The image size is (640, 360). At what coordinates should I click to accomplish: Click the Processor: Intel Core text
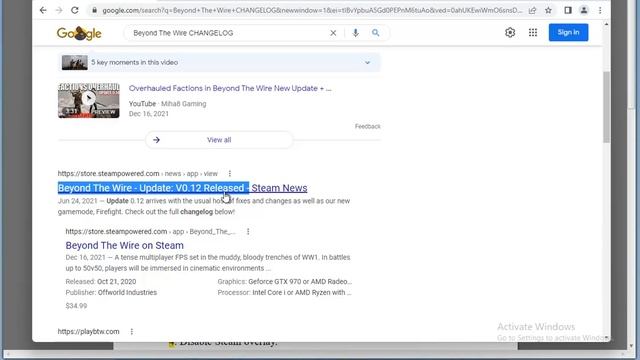pos(284,292)
